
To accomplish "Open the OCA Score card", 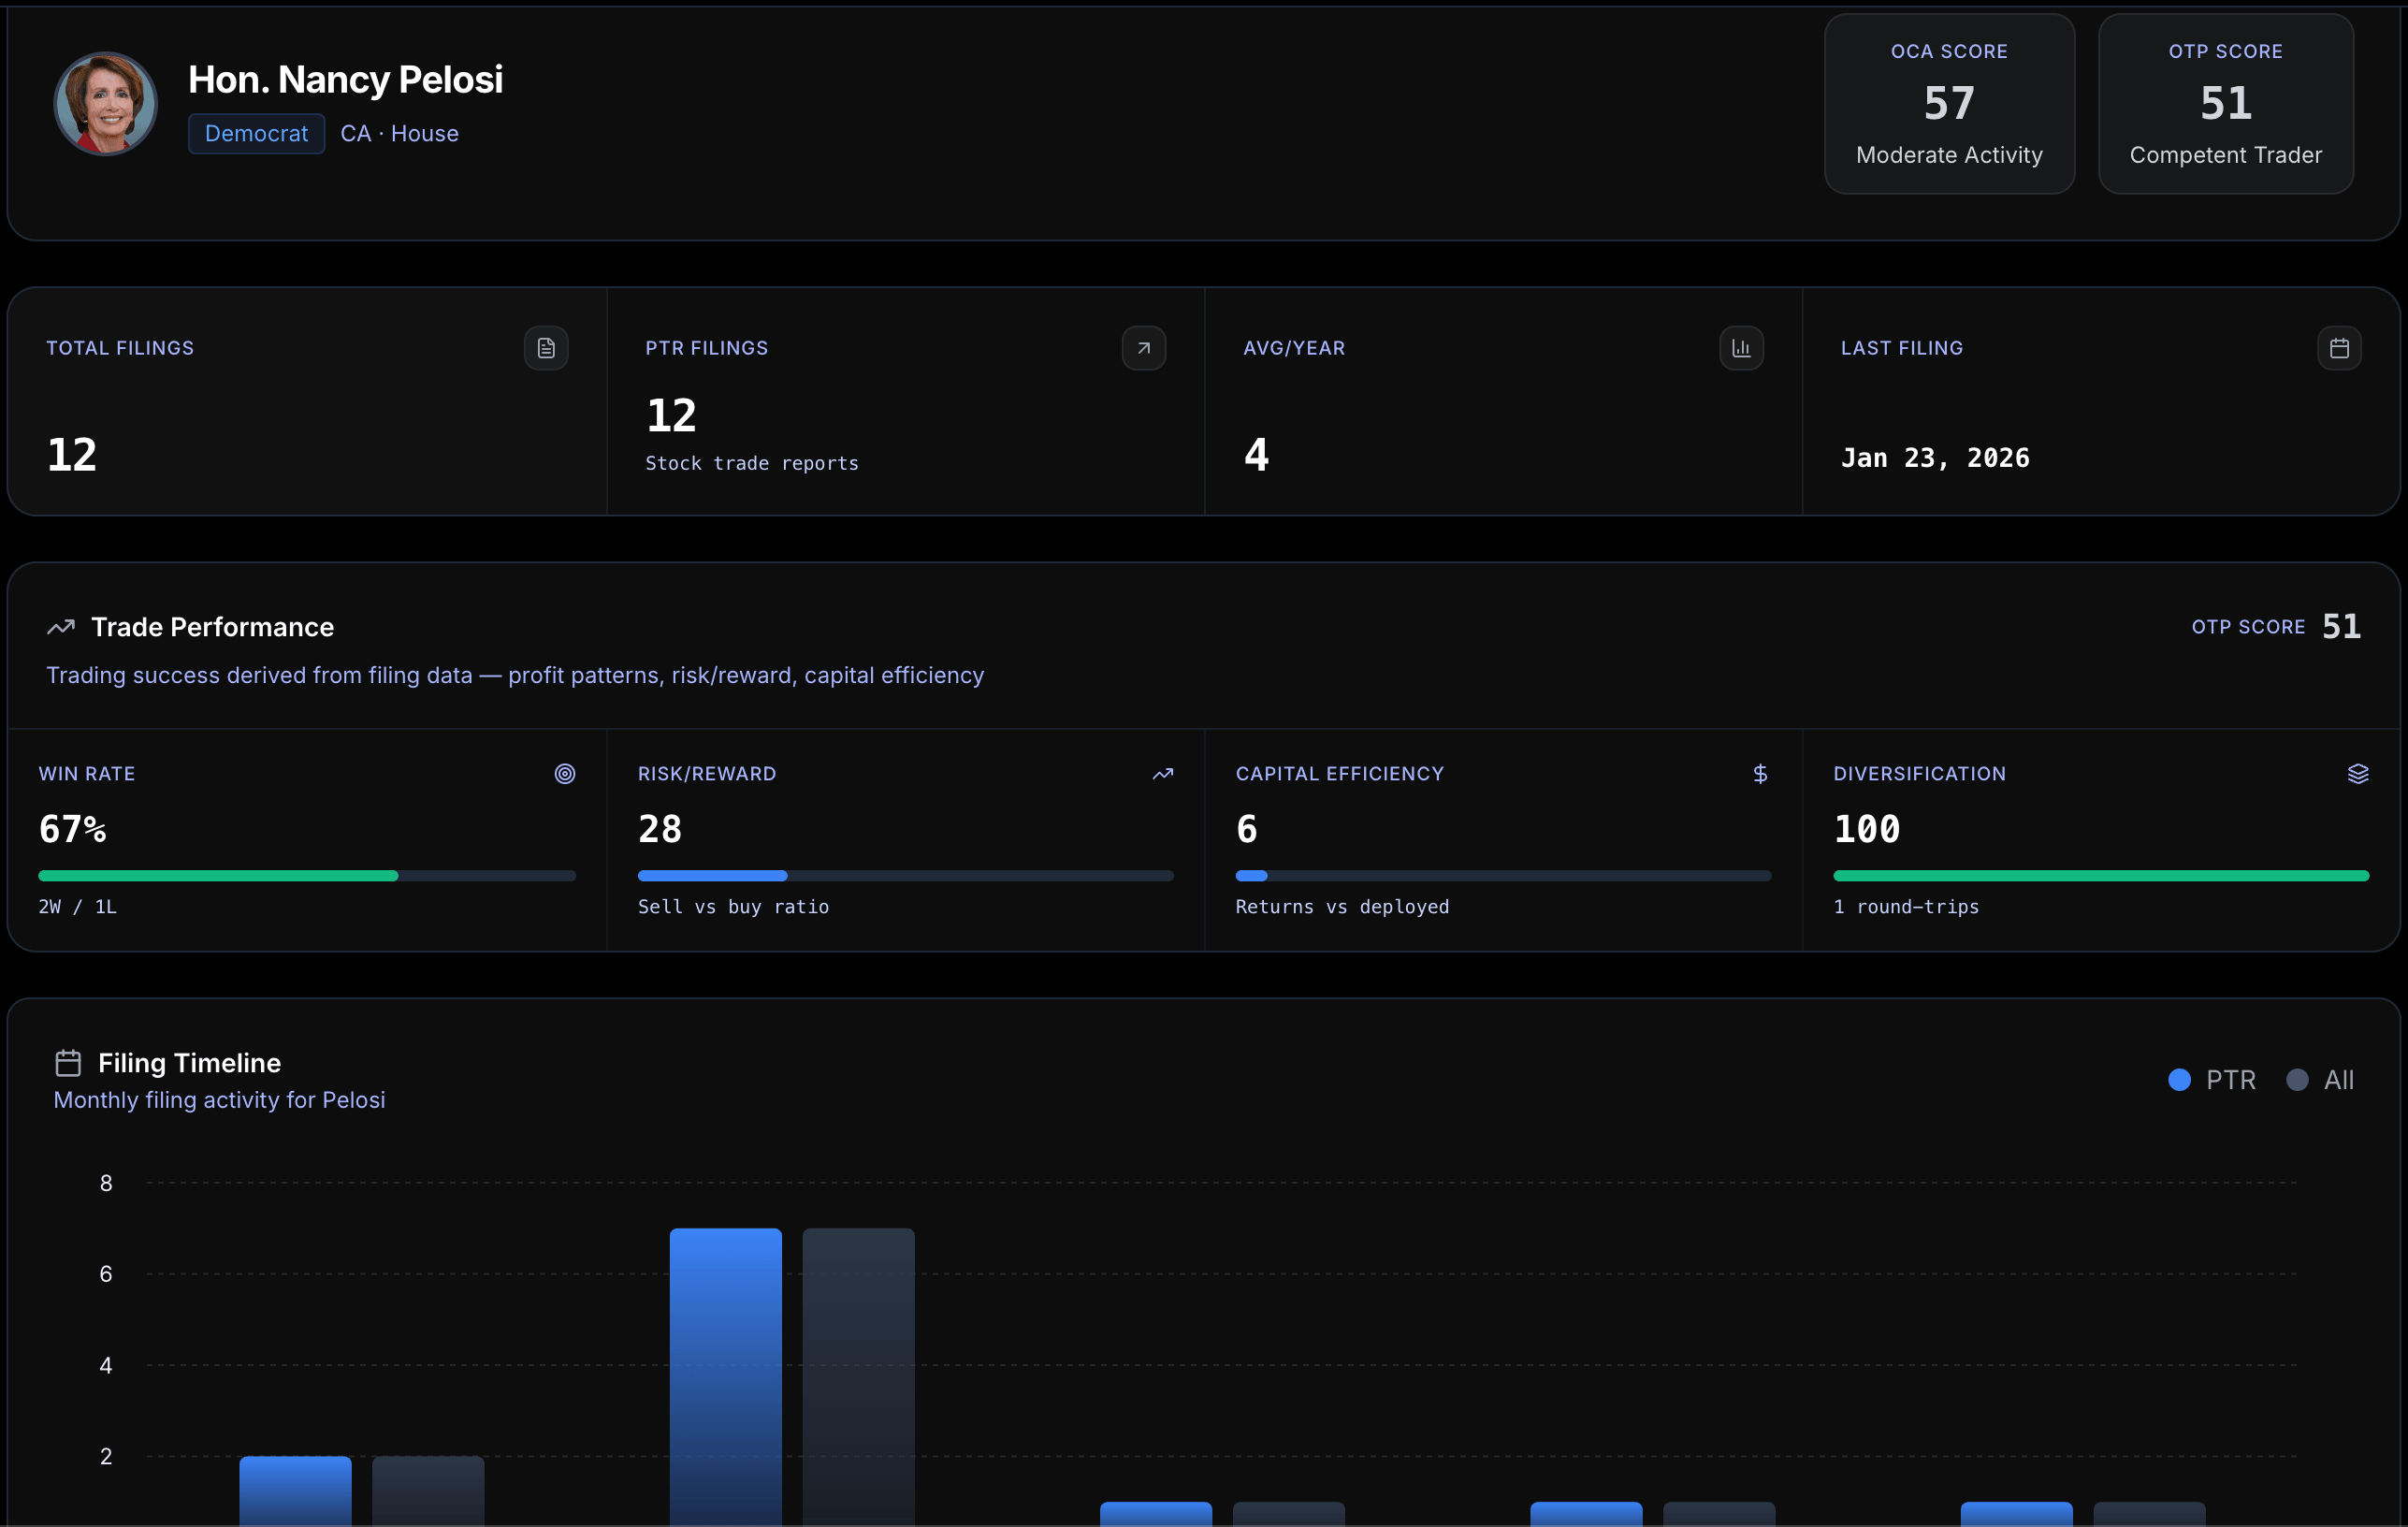I will click(x=1949, y=104).
